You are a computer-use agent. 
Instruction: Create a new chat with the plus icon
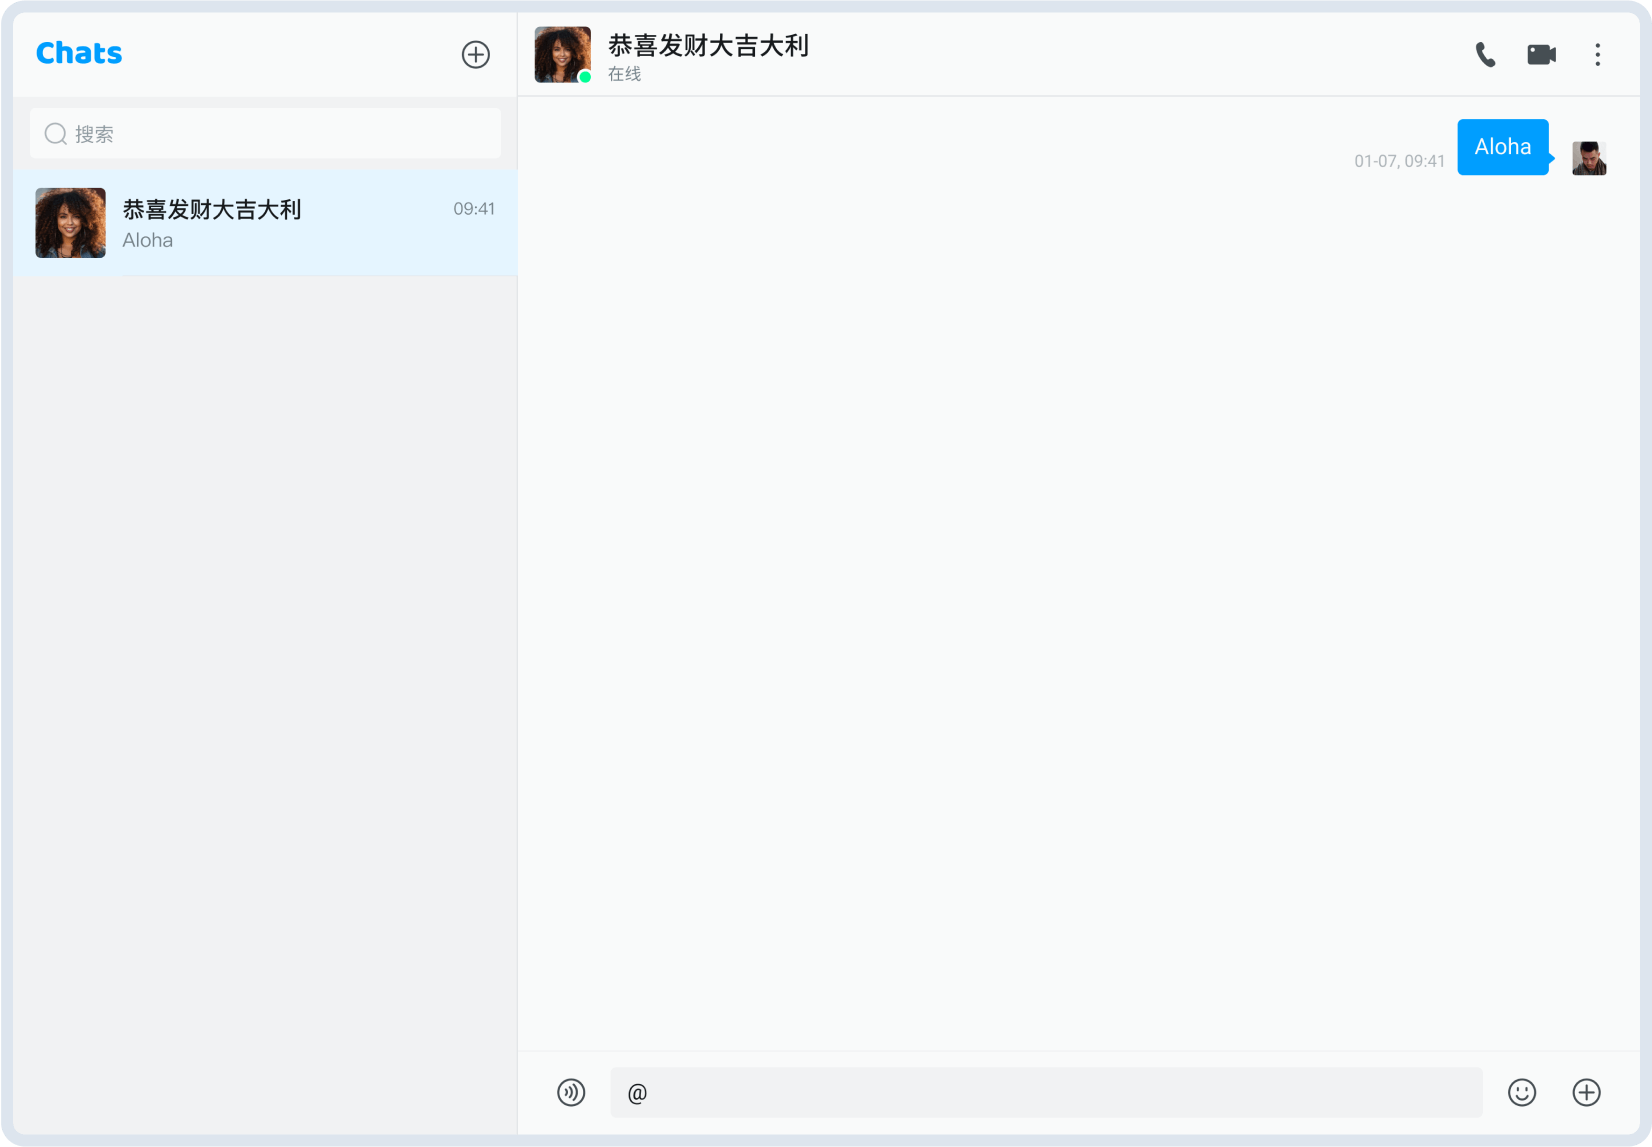[475, 54]
